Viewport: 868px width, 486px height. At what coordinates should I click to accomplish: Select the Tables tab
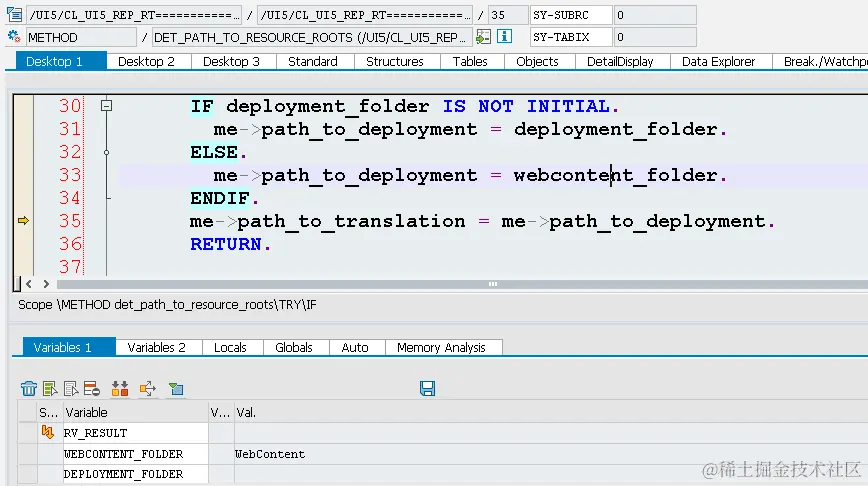[470, 61]
